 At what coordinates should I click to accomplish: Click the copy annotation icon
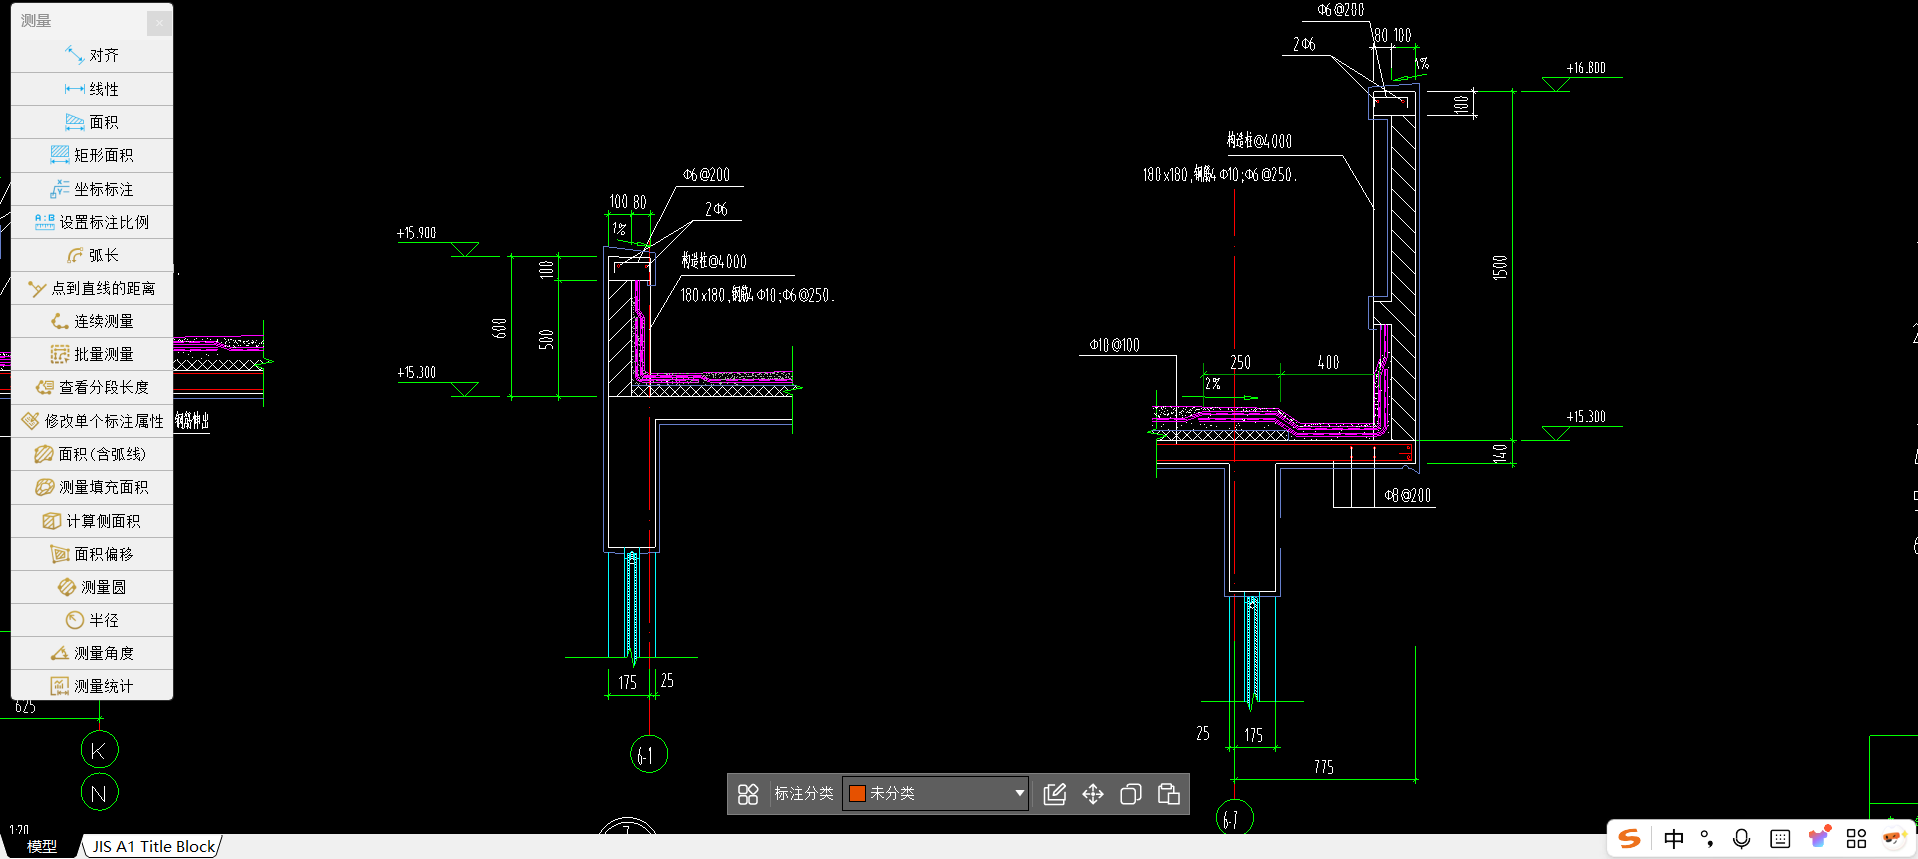[1131, 794]
